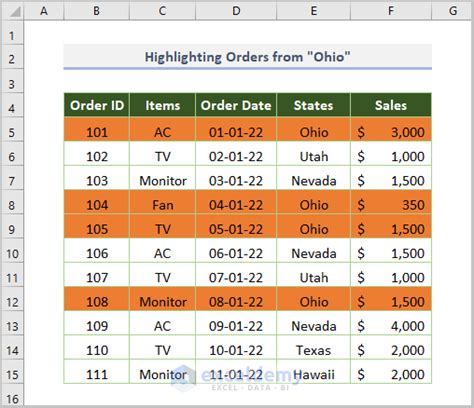Select the cell with order ID 108
This screenshot has width=474, height=408.
point(97,299)
